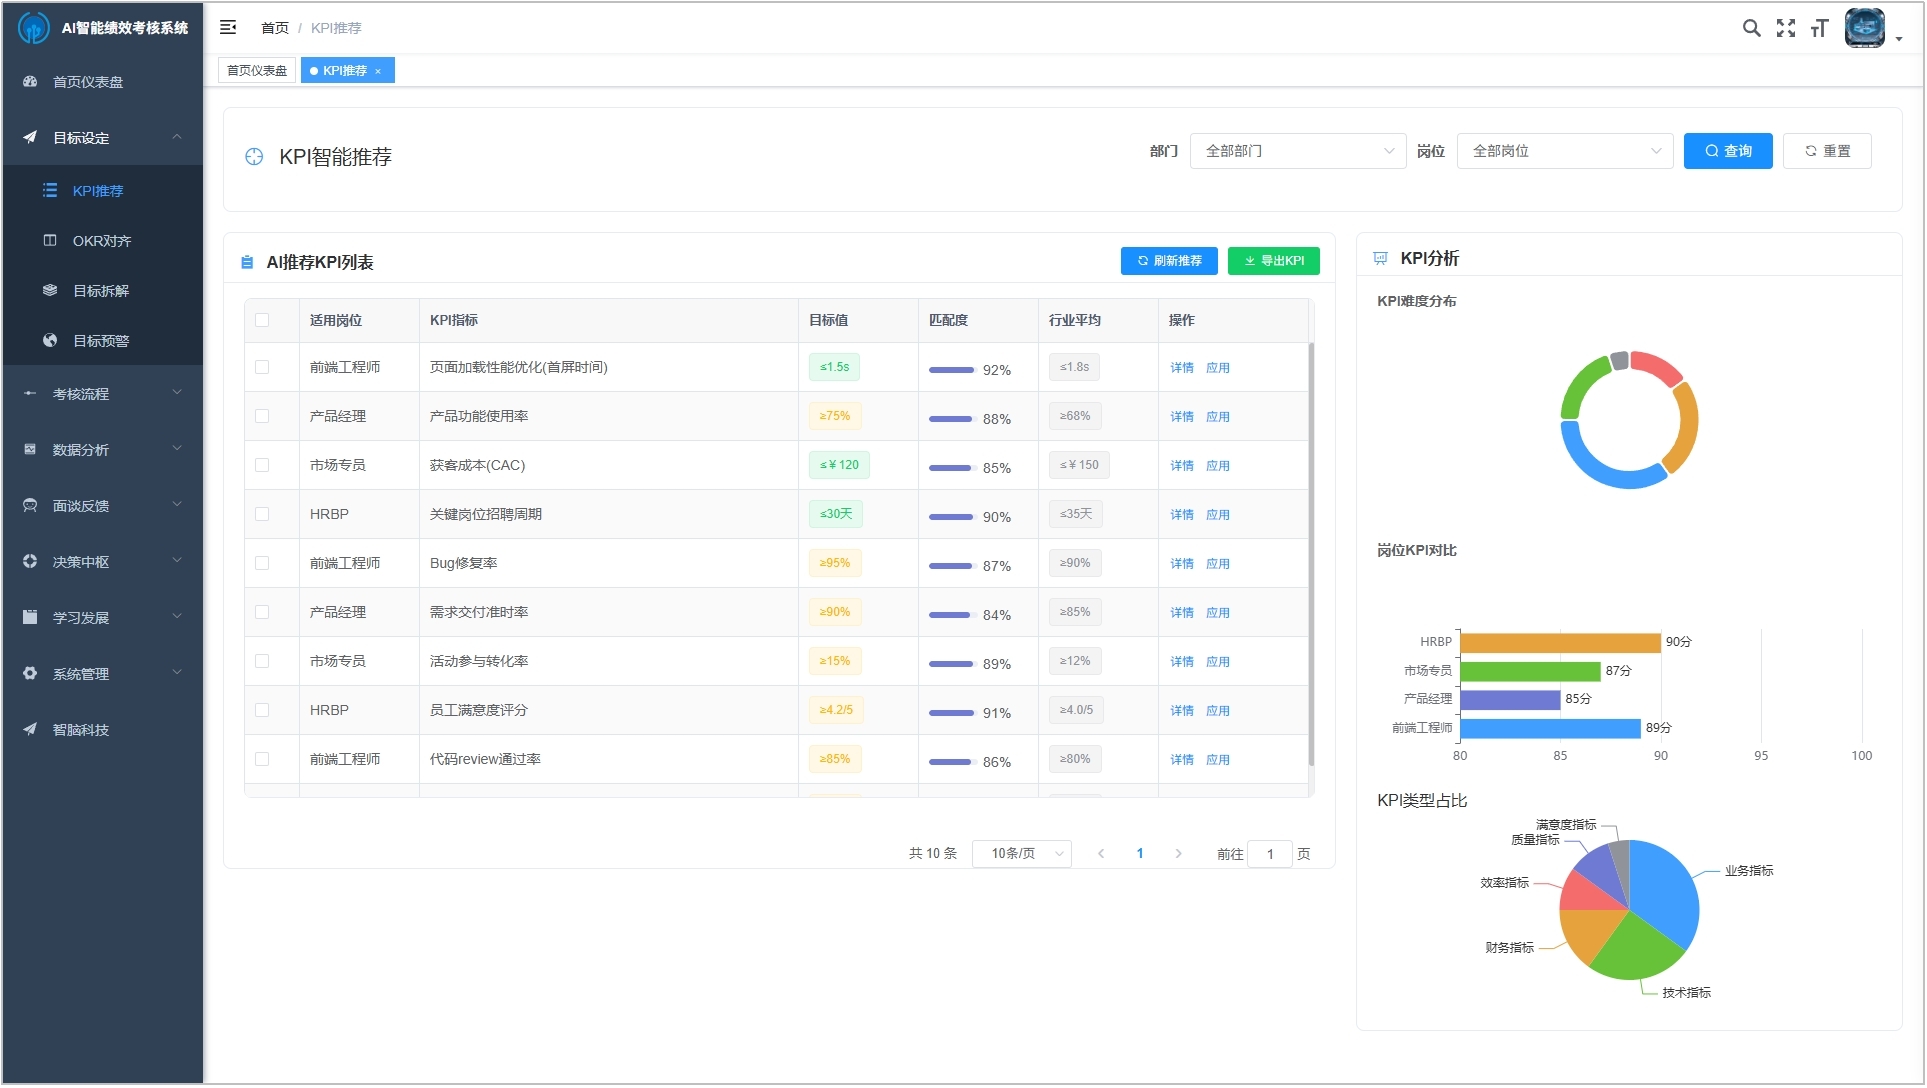Click the 导出KPI button
1927x1088 pixels.
[x=1273, y=261]
